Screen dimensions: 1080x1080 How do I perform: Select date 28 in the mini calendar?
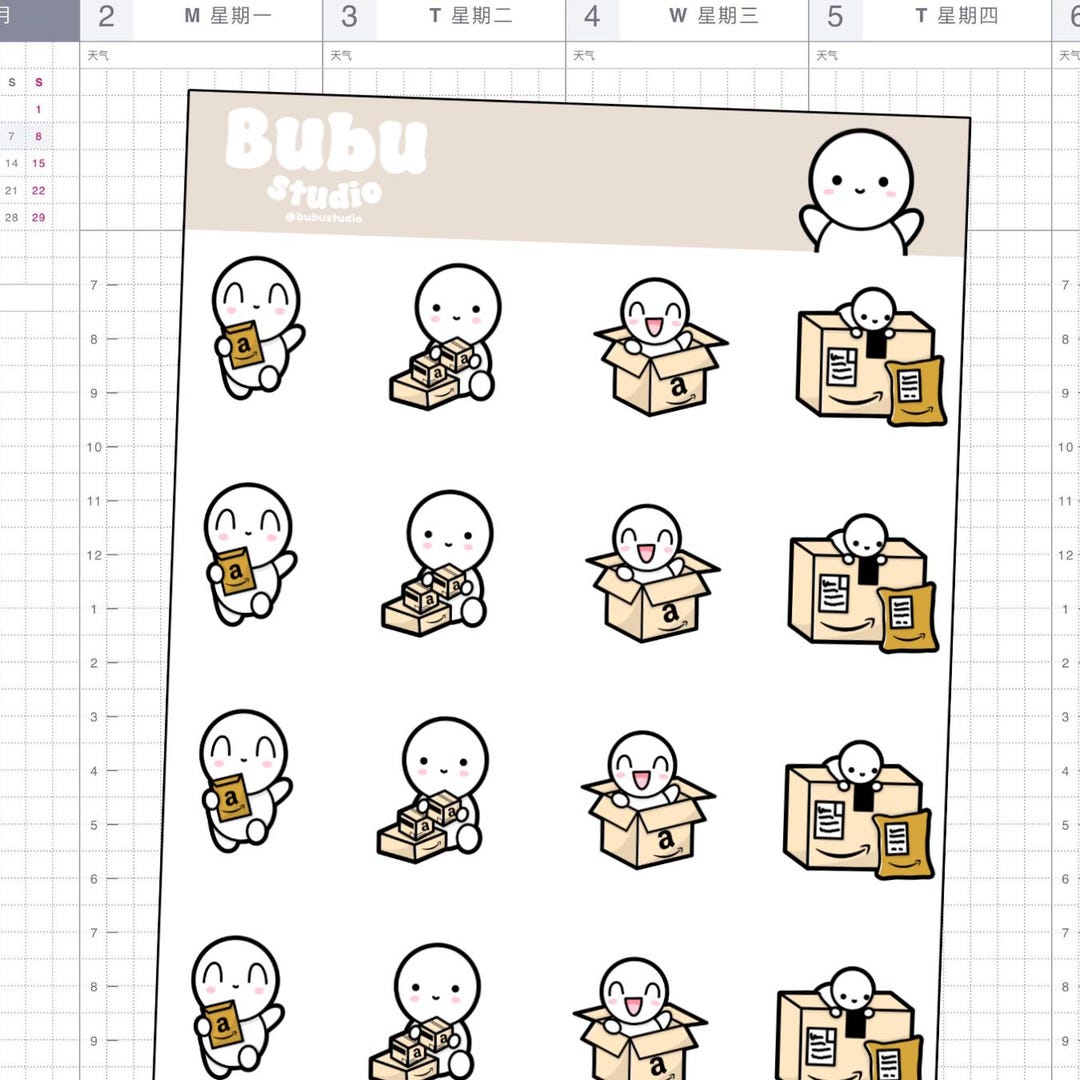point(12,218)
